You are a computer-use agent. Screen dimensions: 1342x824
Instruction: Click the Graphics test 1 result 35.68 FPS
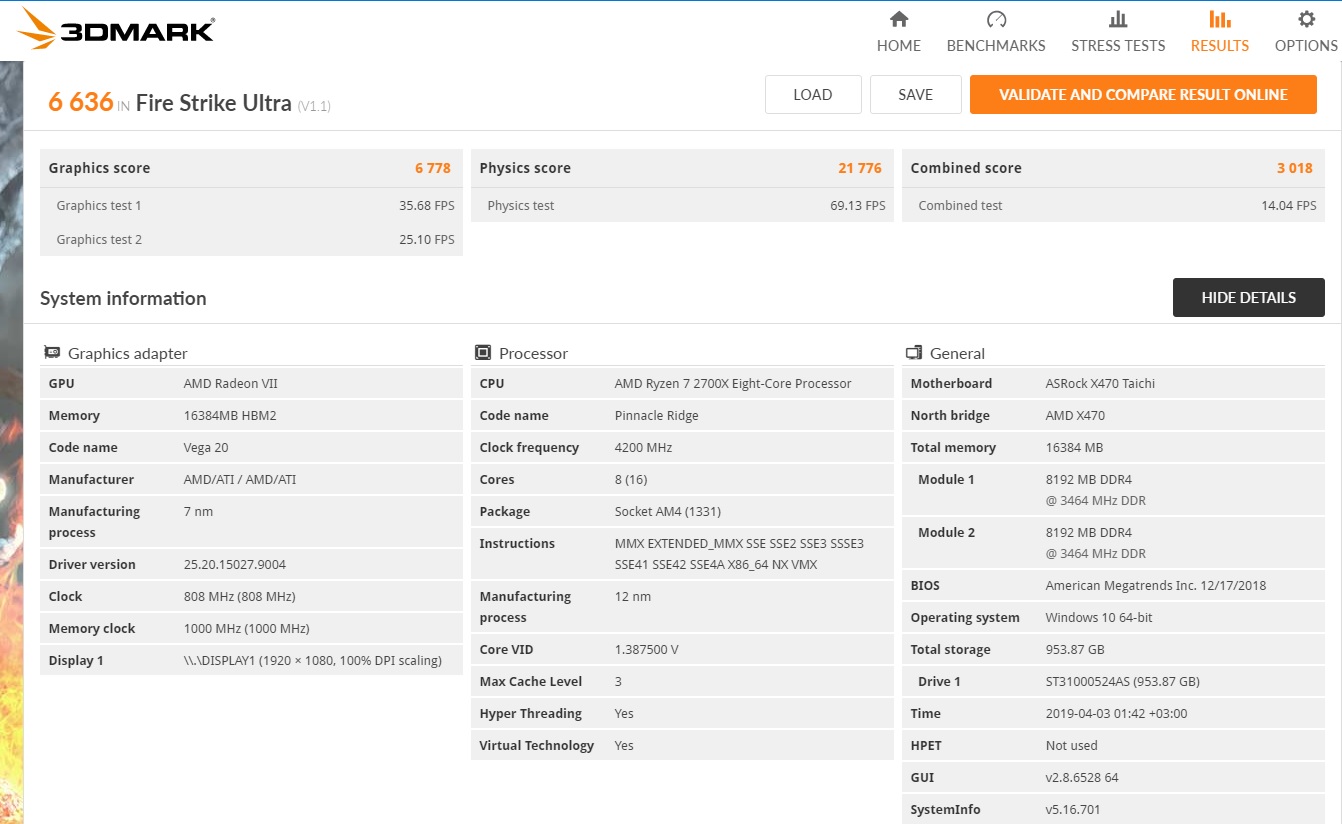[x=427, y=206]
